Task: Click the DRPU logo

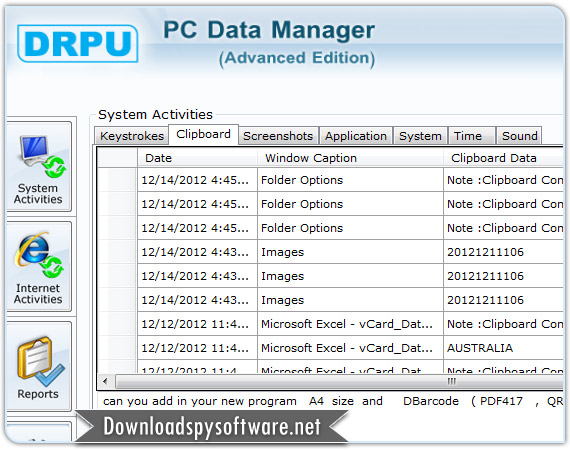Action: (77, 44)
